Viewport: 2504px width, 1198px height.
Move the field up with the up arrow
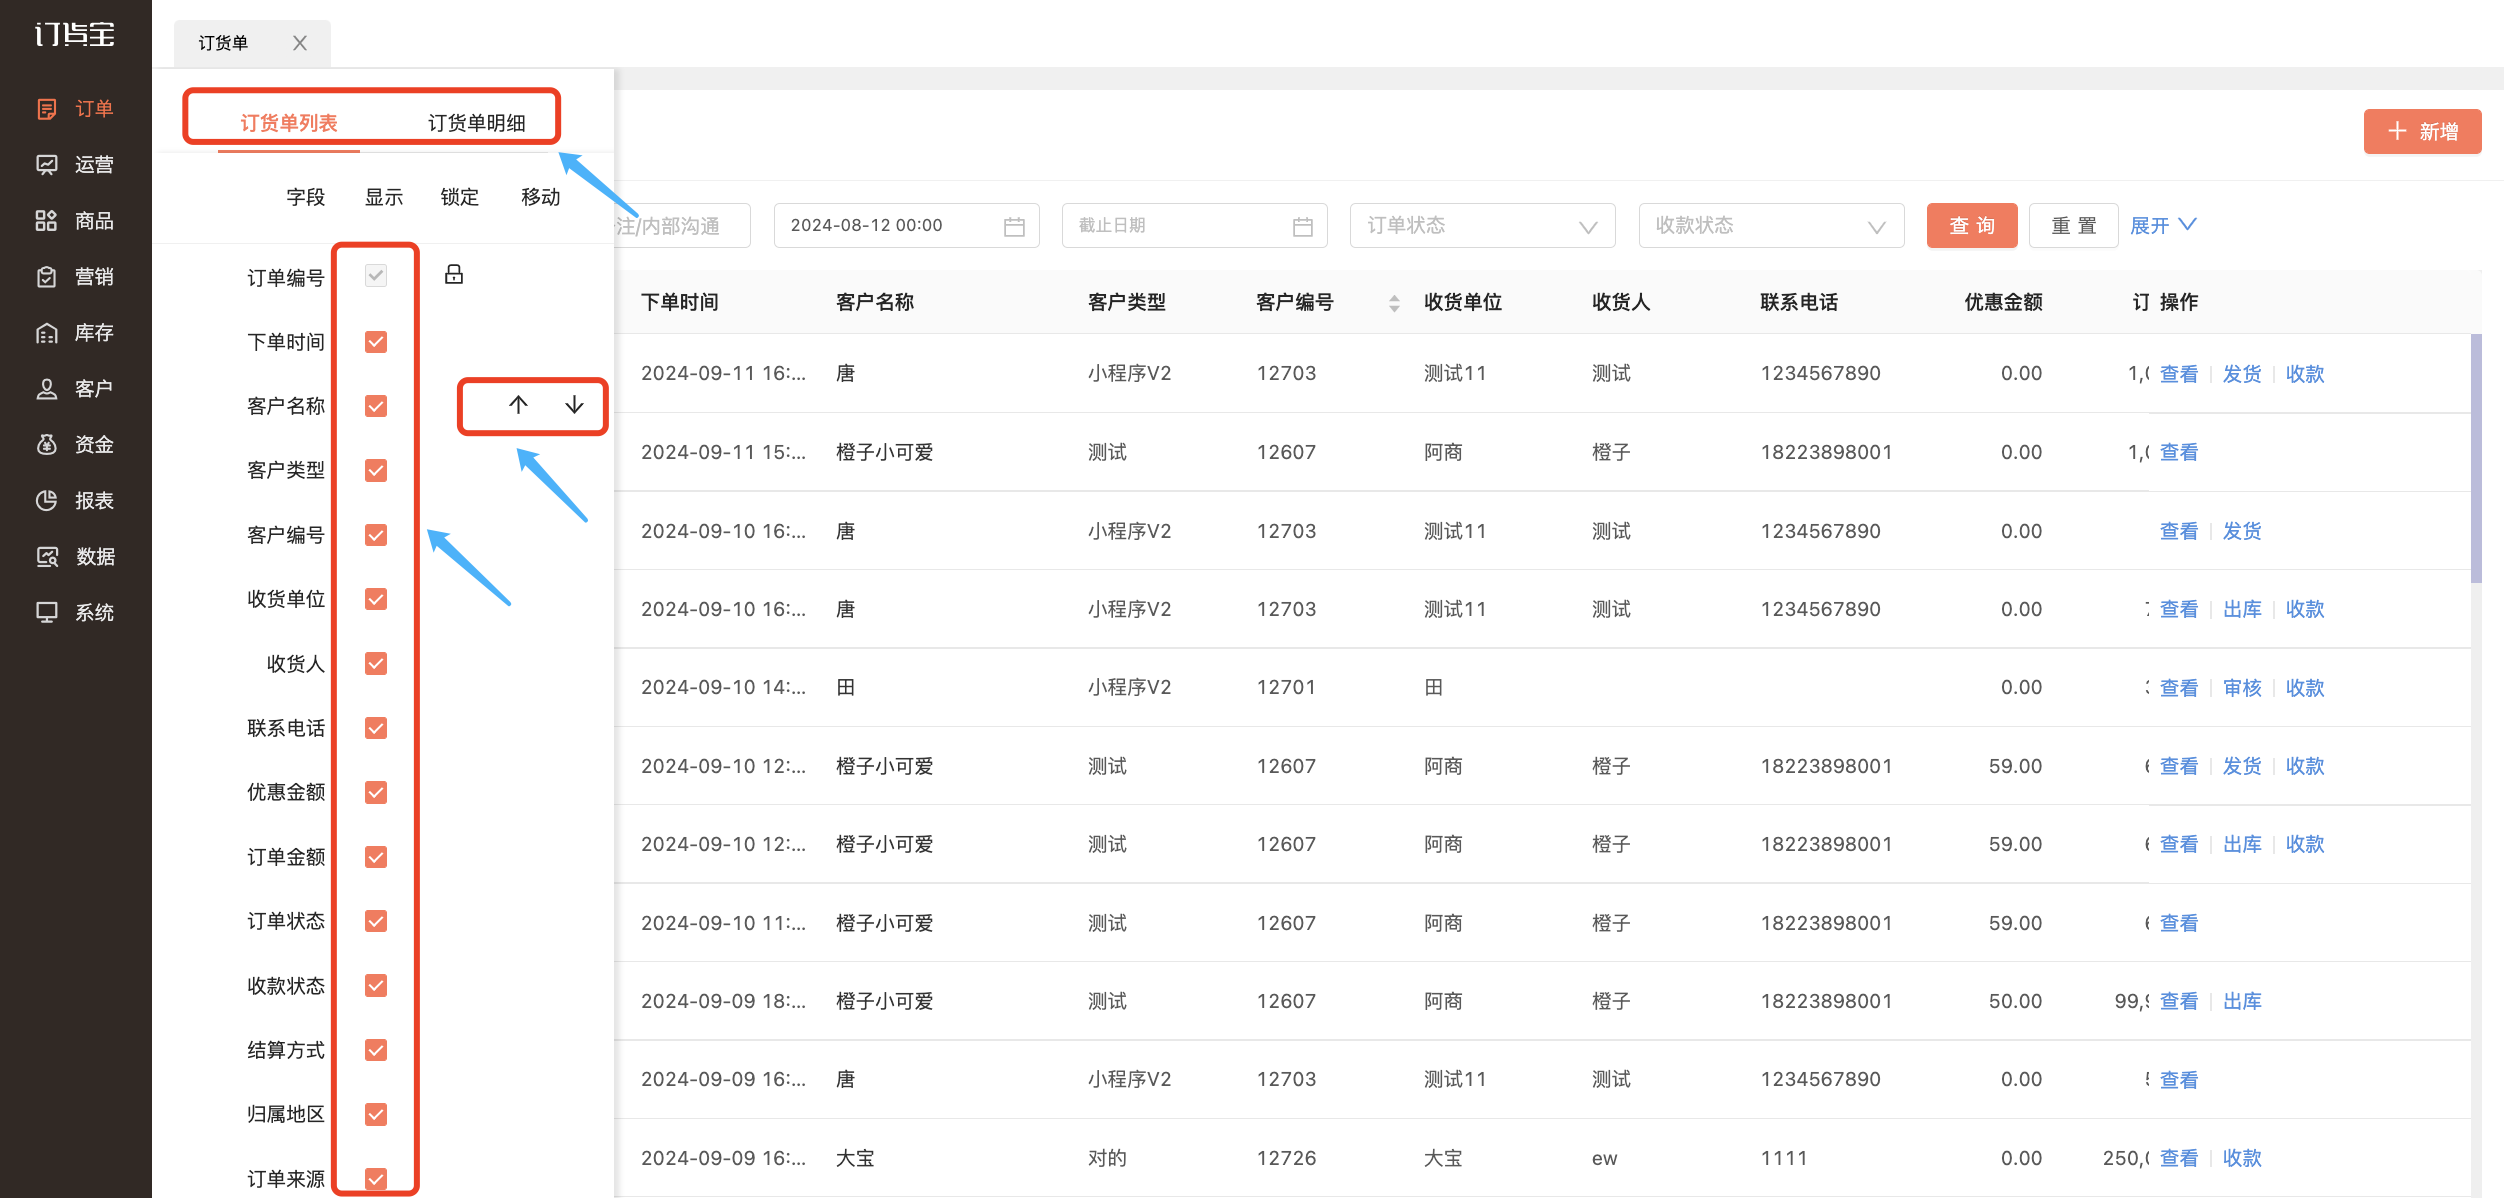coord(518,405)
